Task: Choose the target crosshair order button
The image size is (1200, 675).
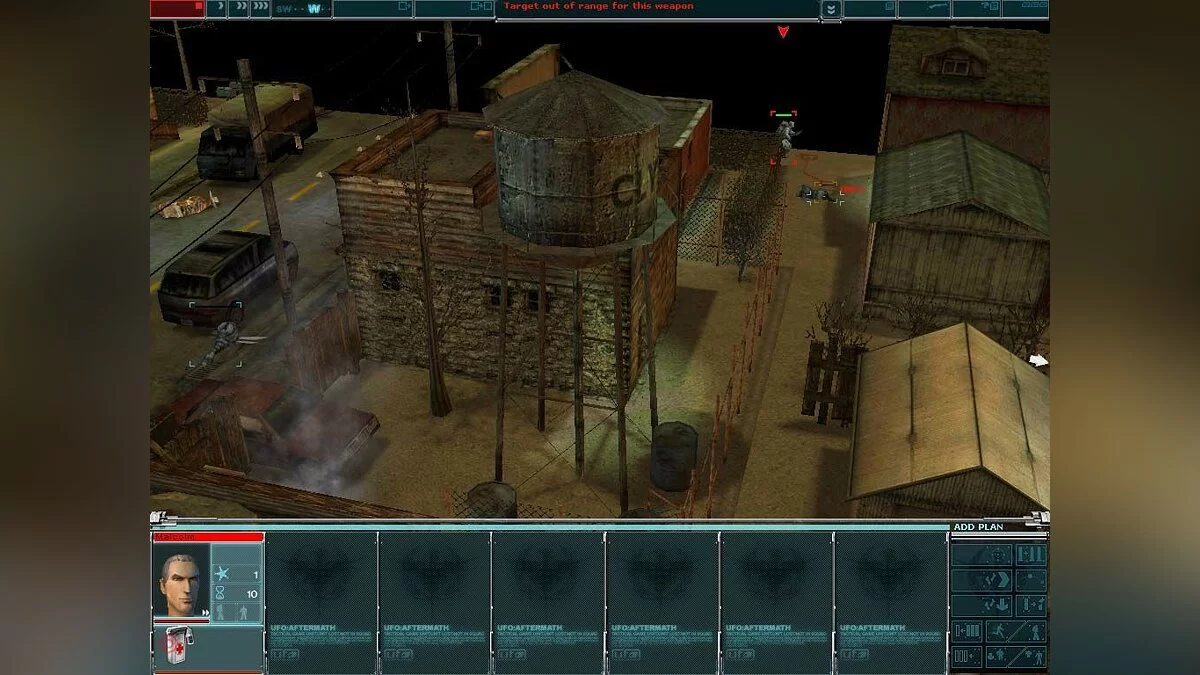Action: pyautogui.click(x=981, y=555)
